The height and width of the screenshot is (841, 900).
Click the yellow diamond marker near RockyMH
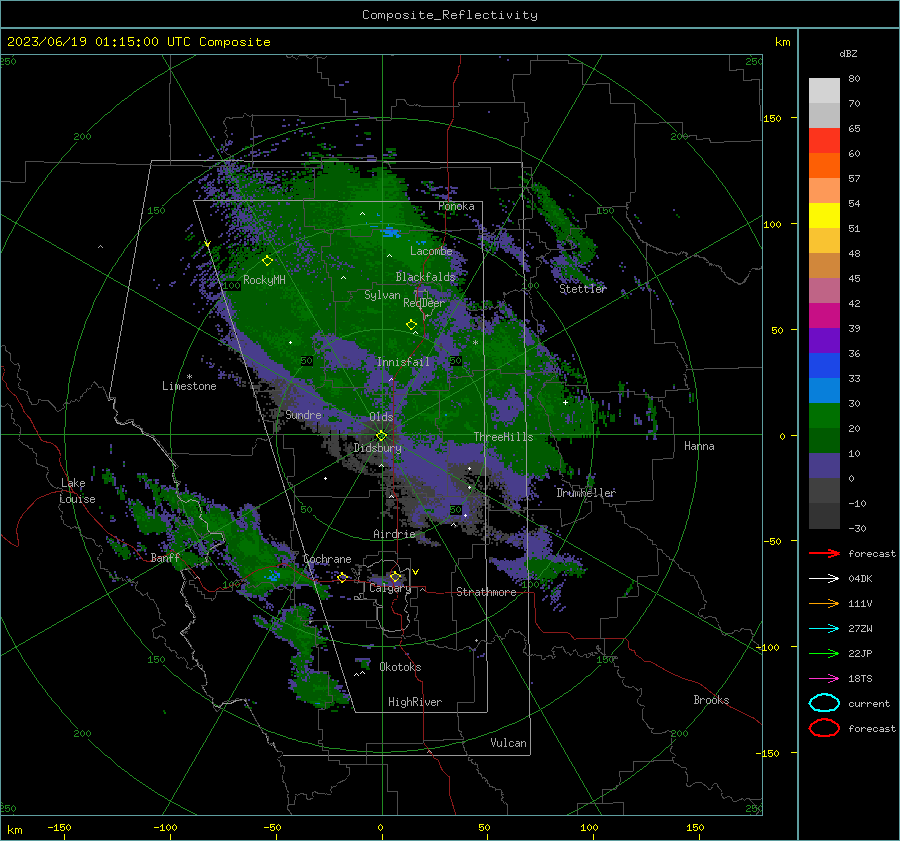pyautogui.click(x=267, y=261)
